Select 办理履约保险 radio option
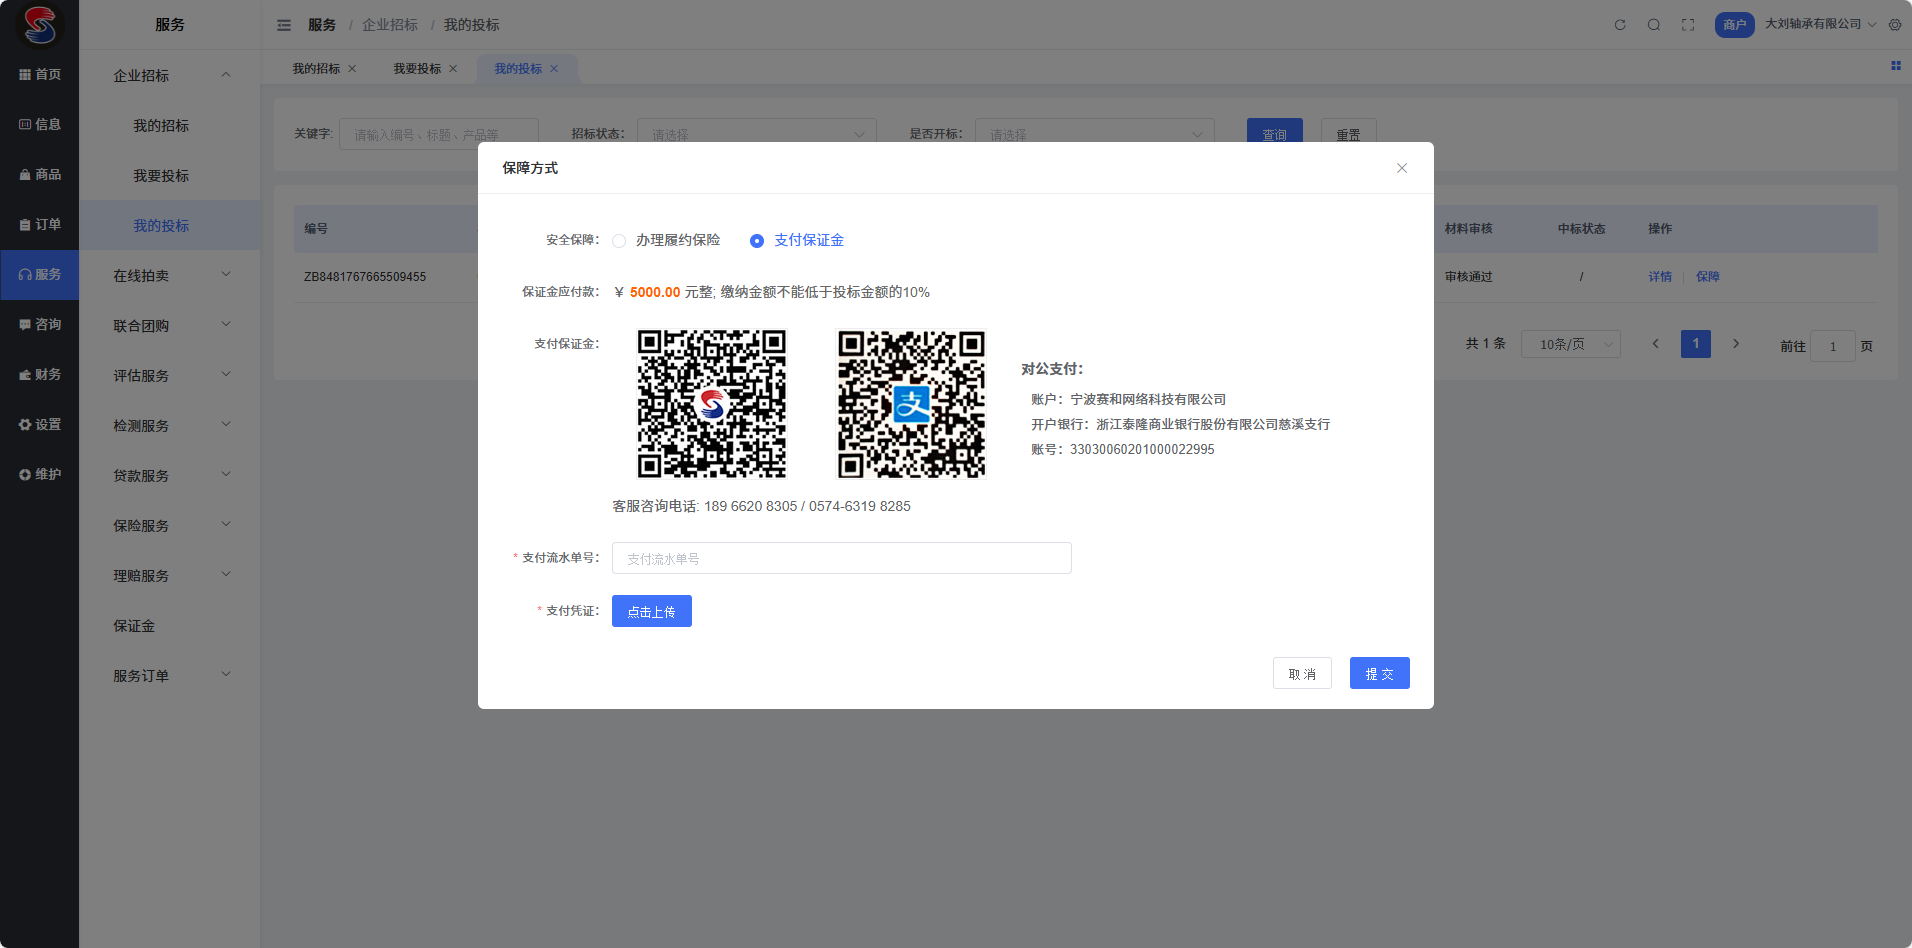The height and width of the screenshot is (948, 1912). coord(619,241)
